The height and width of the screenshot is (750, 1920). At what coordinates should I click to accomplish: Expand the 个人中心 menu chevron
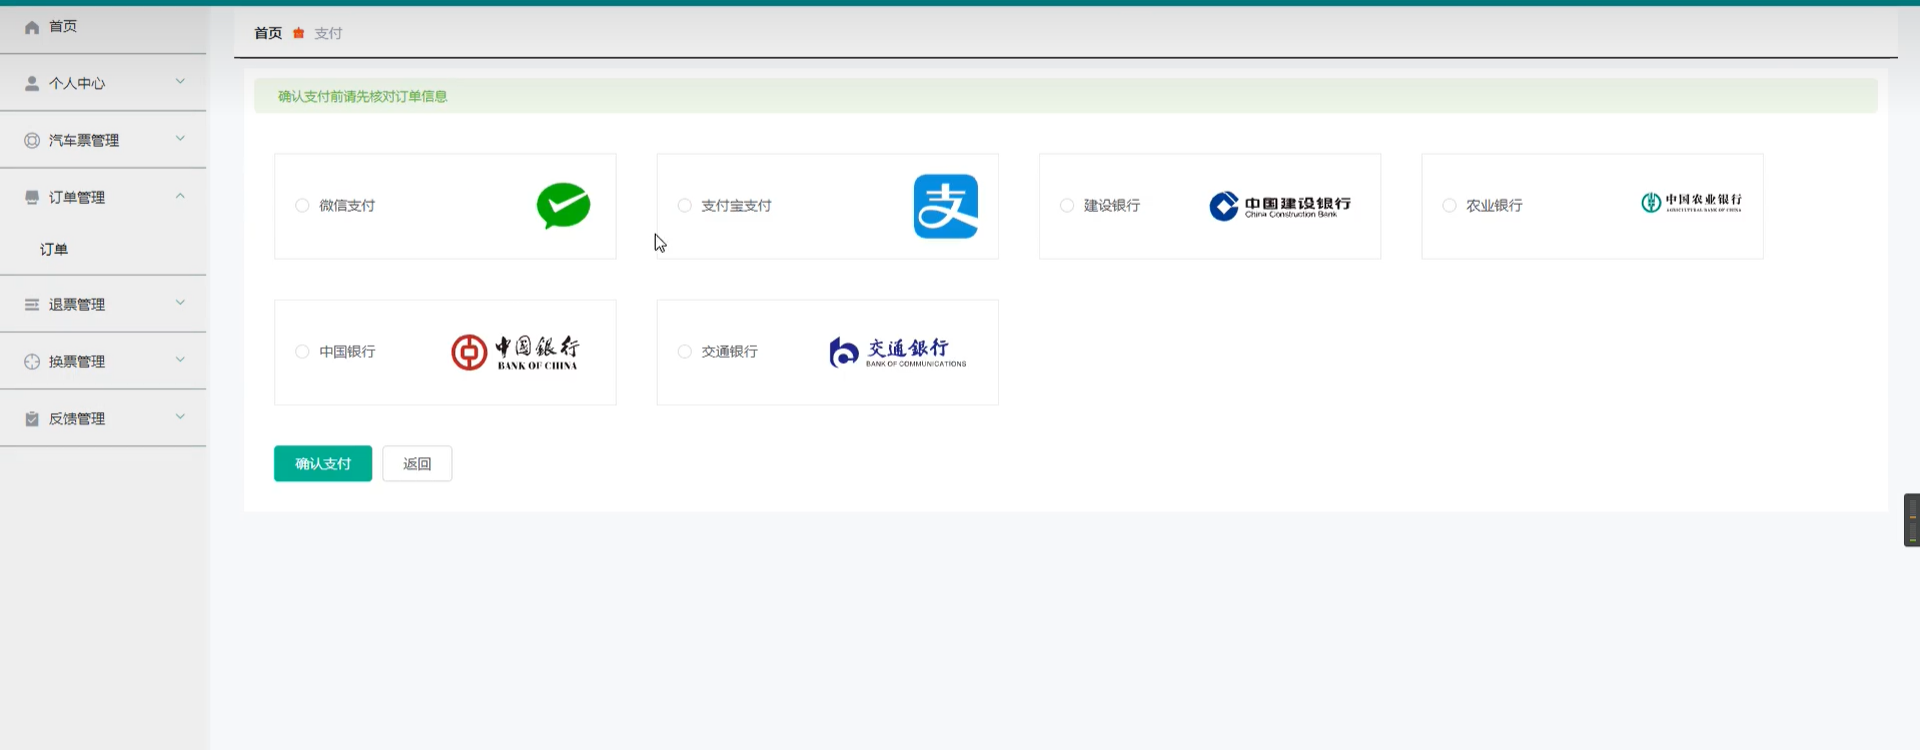coord(180,81)
